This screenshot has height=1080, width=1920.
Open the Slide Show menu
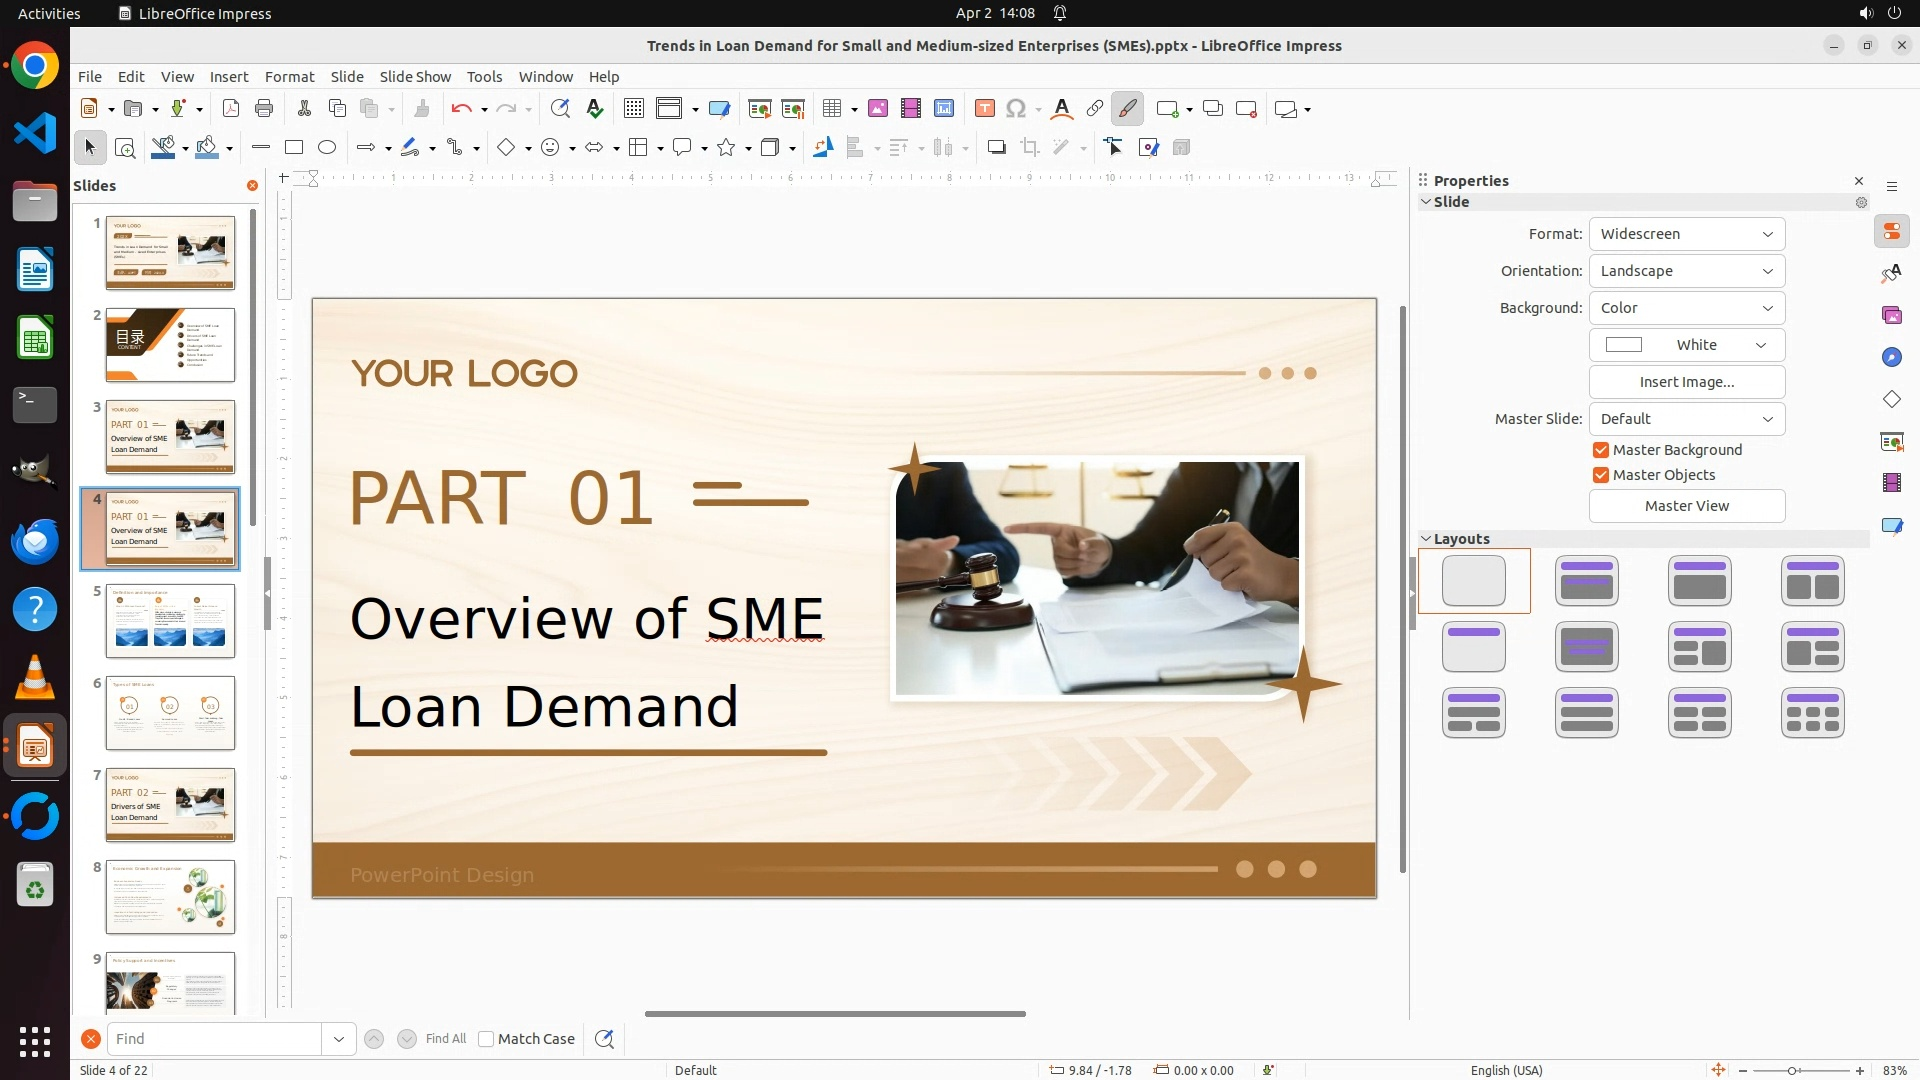click(x=415, y=77)
